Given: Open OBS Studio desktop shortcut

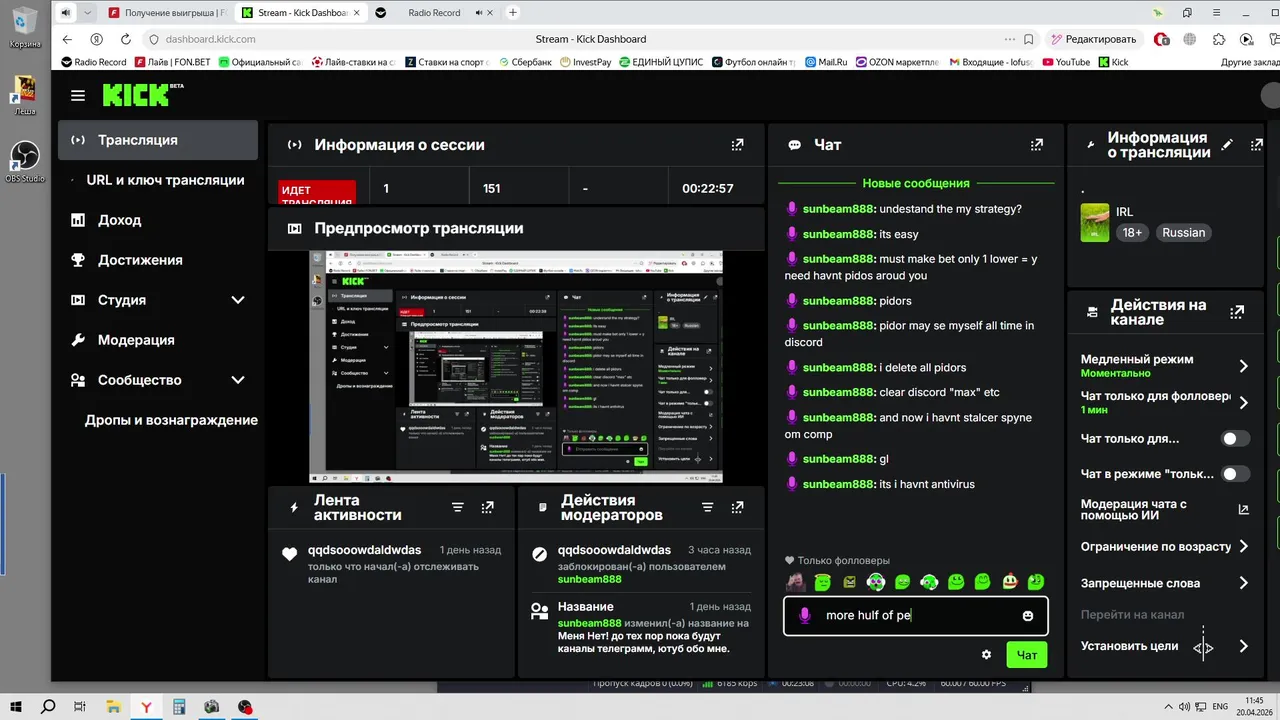Looking at the screenshot, I should tap(25, 162).
